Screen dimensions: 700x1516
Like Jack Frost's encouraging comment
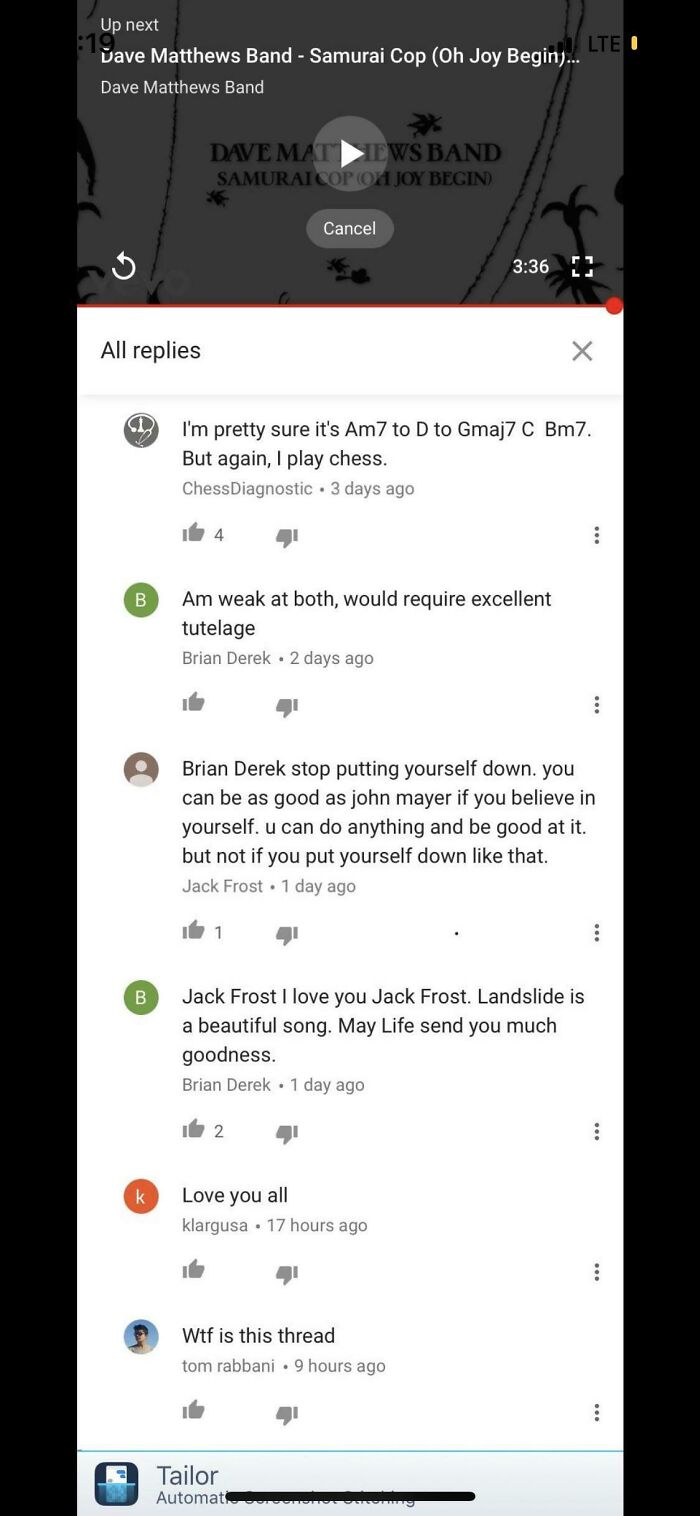click(193, 931)
